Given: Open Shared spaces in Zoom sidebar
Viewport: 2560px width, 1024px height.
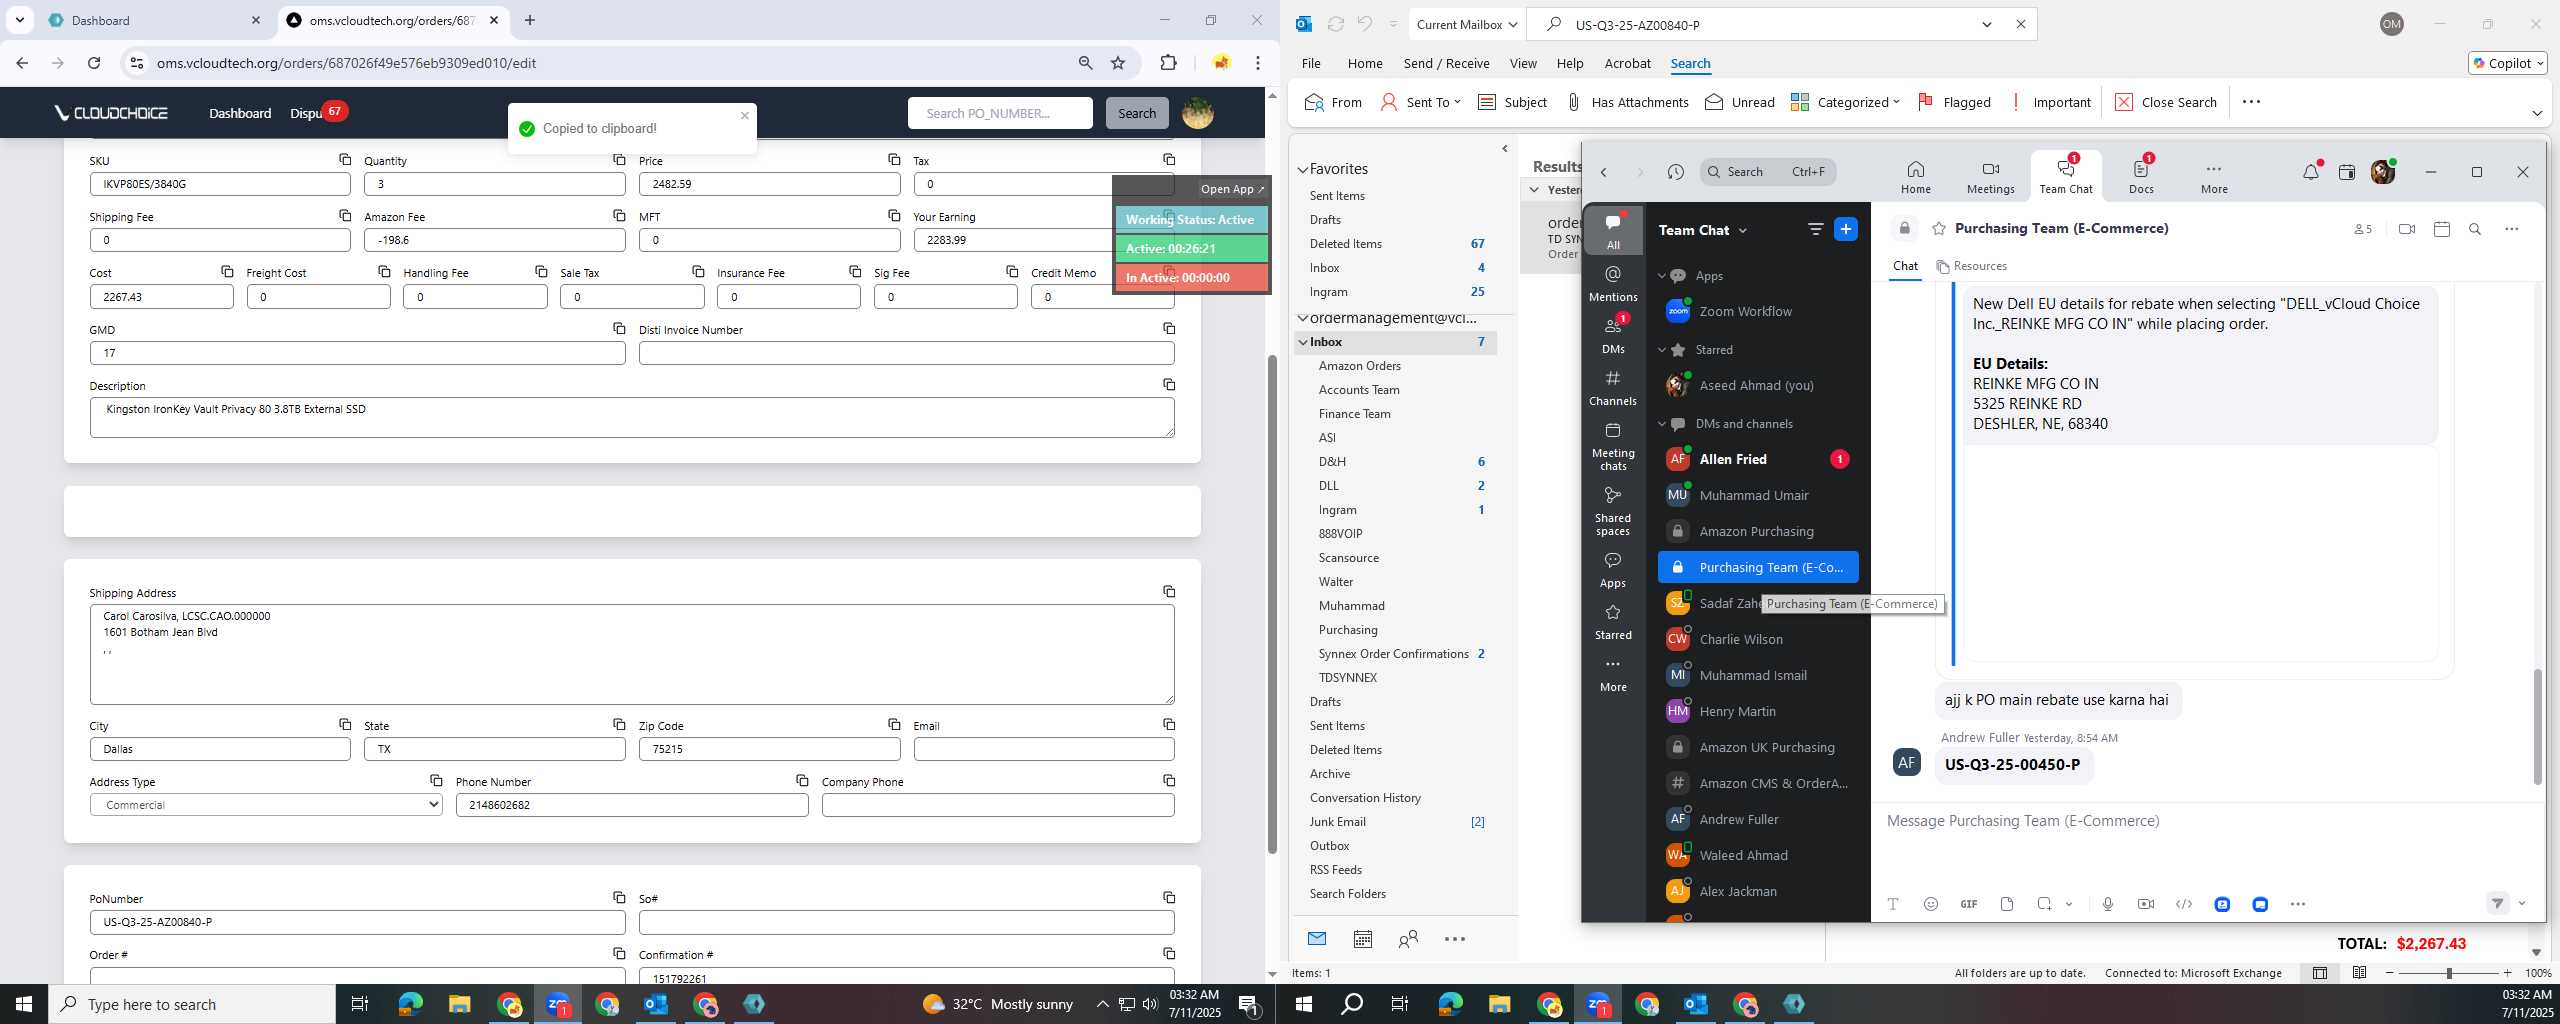Looking at the screenshot, I should pos(1613,511).
